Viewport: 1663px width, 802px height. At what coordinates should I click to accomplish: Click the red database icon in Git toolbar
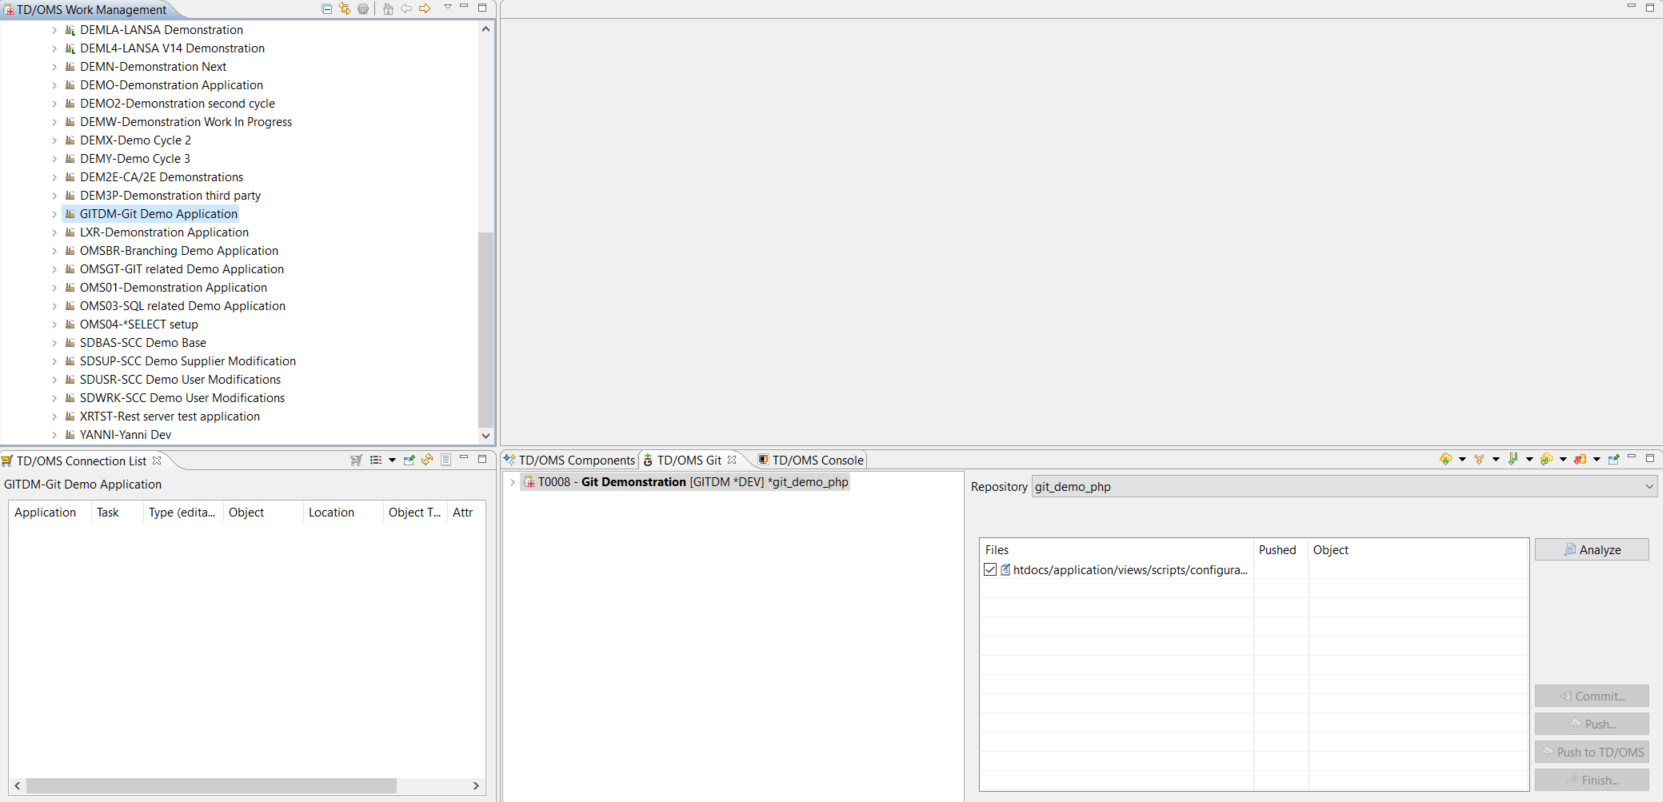1580,459
